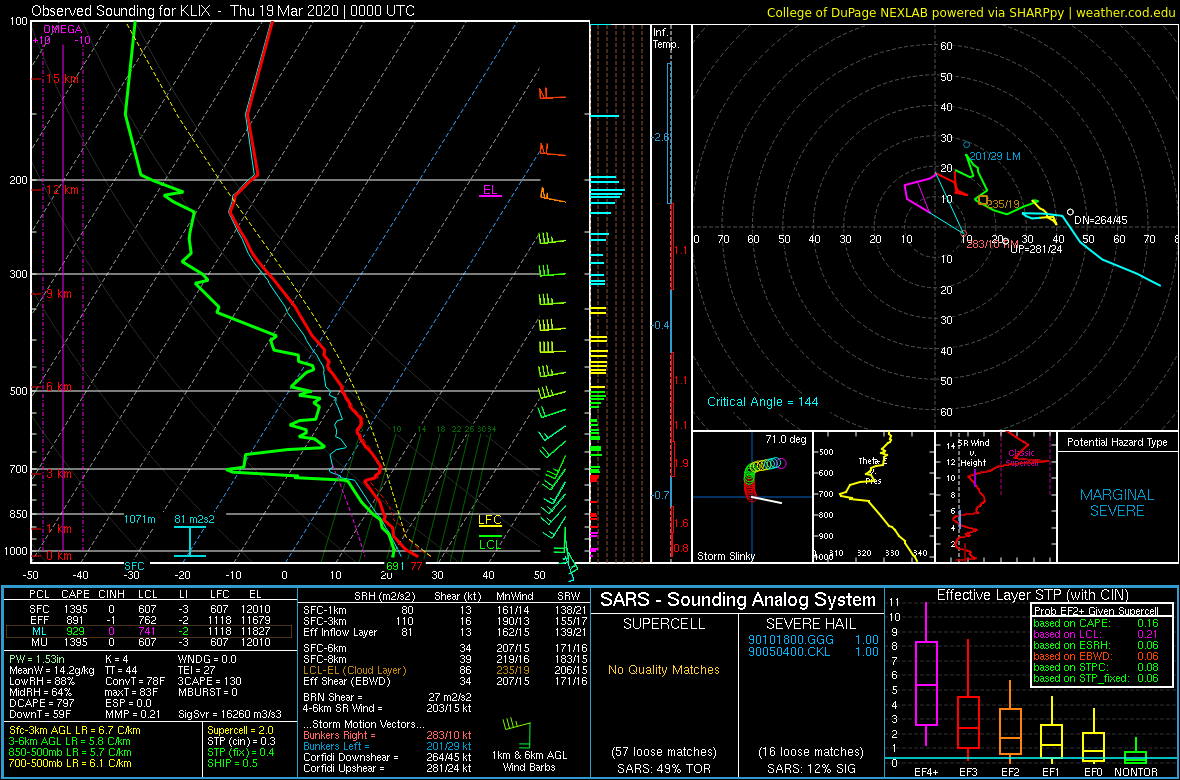Click the '3CAPE = 130' value
Viewport: 1180px width, 780px height.
(211, 682)
